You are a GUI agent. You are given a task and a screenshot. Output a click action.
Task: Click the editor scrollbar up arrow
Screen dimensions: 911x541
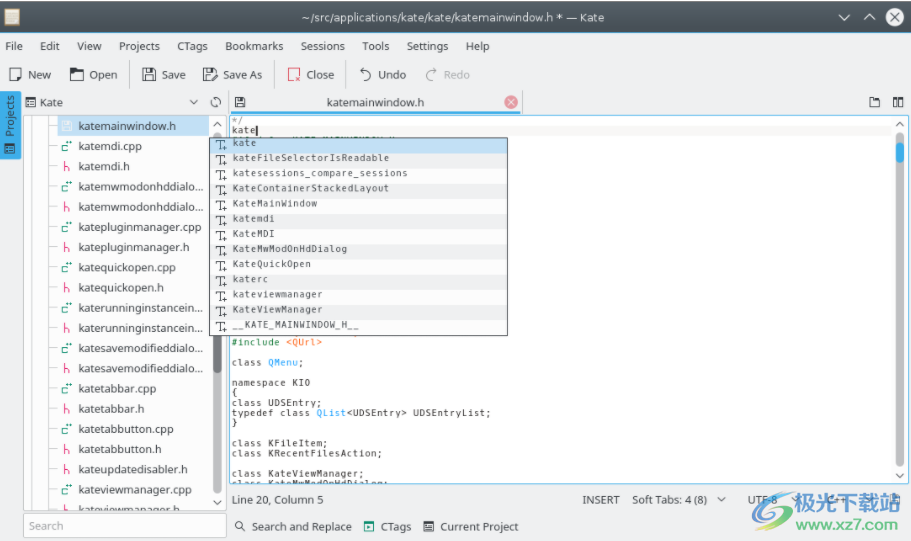pos(899,124)
